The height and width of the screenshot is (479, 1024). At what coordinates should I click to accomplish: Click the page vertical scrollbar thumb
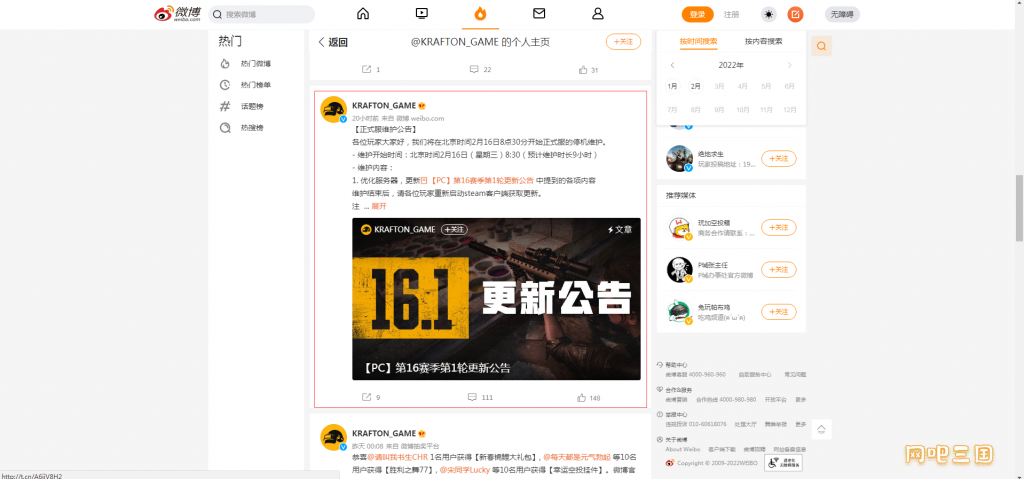(x=1019, y=208)
